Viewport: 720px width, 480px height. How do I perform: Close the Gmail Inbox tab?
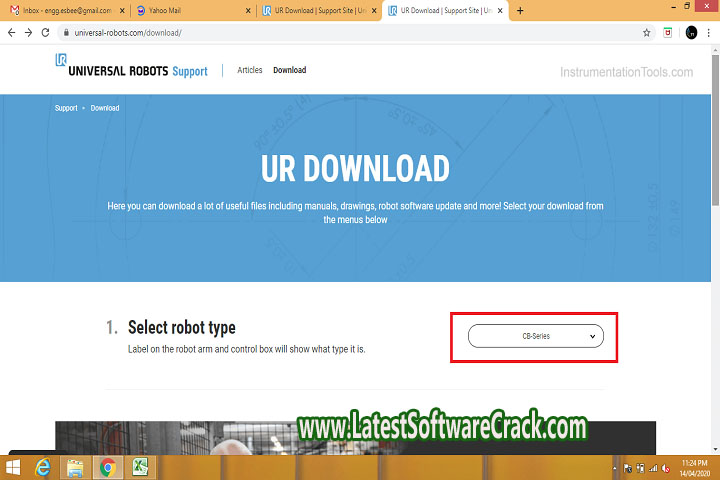click(x=122, y=11)
